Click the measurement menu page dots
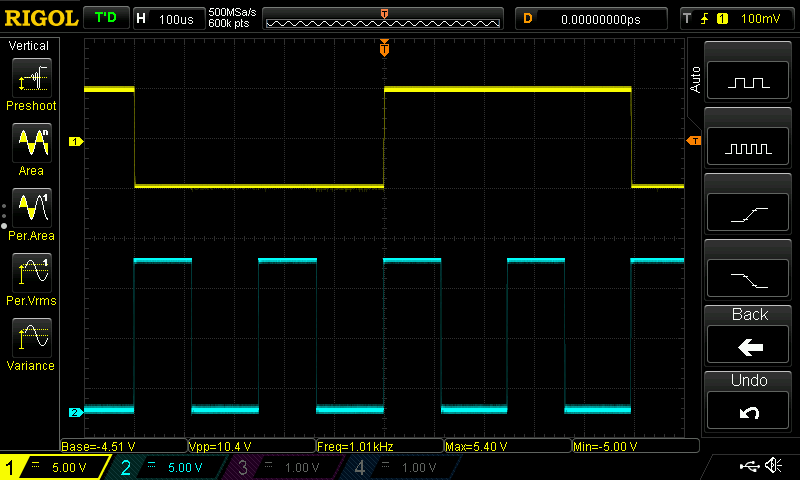Viewport: 800px width, 480px height. point(4,216)
